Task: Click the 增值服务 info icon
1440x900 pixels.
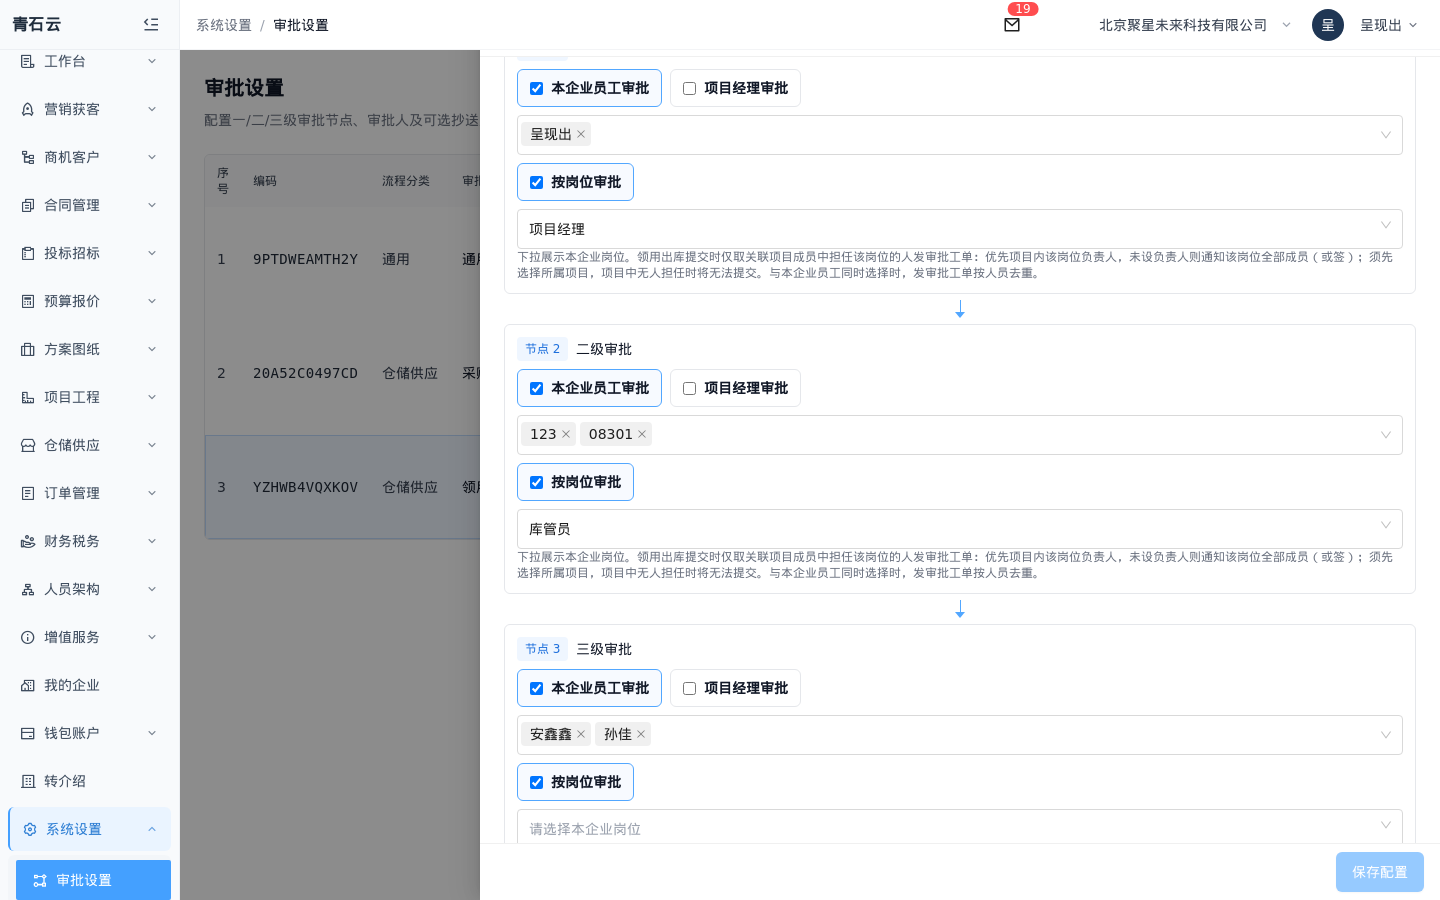Action: tap(28, 637)
